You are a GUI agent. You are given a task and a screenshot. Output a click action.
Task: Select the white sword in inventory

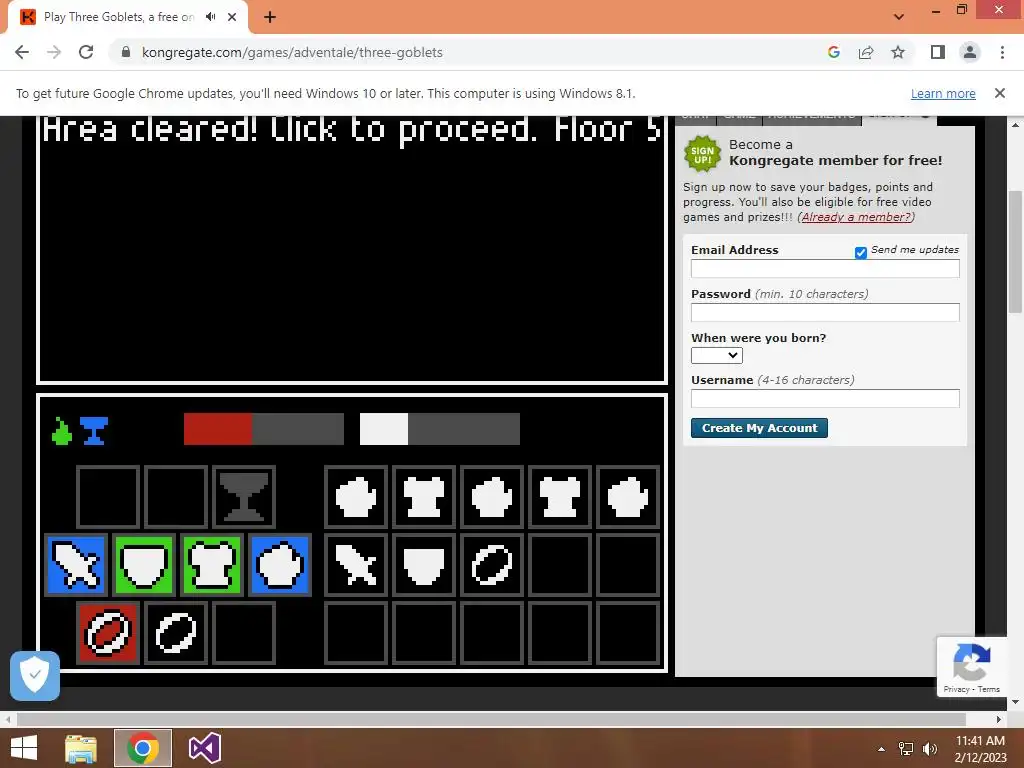point(356,565)
